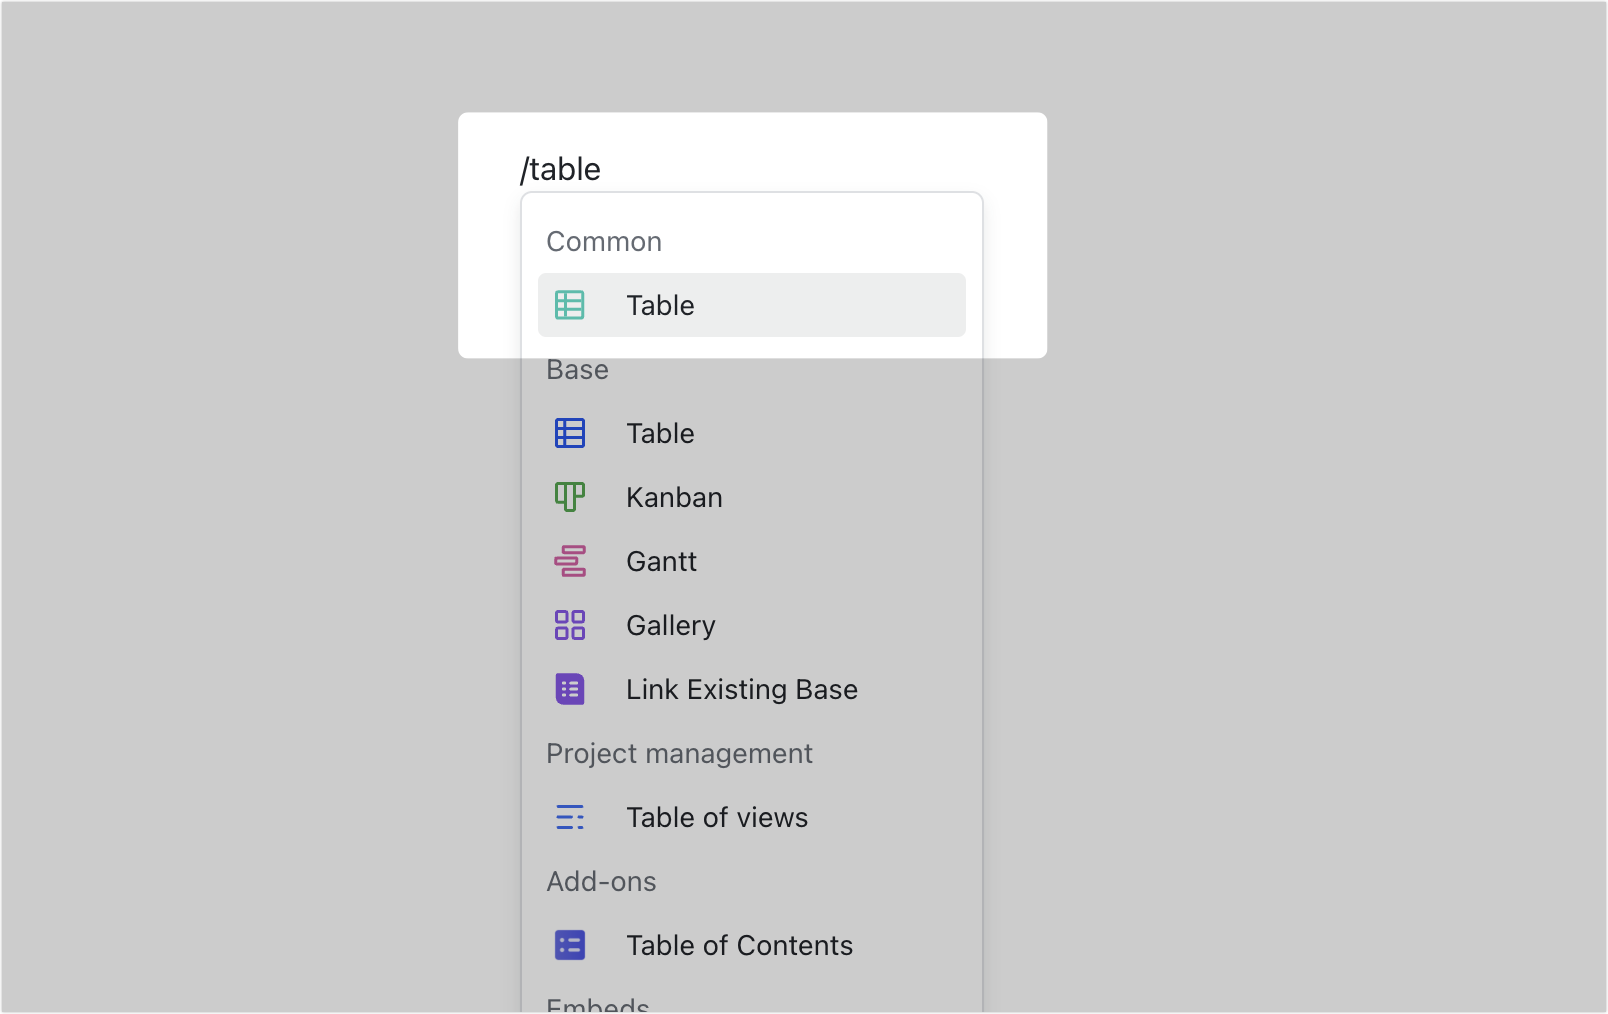Image resolution: width=1608 pixels, height=1014 pixels.
Task: Click the /table text input field
Action: [x=560, y=168]
